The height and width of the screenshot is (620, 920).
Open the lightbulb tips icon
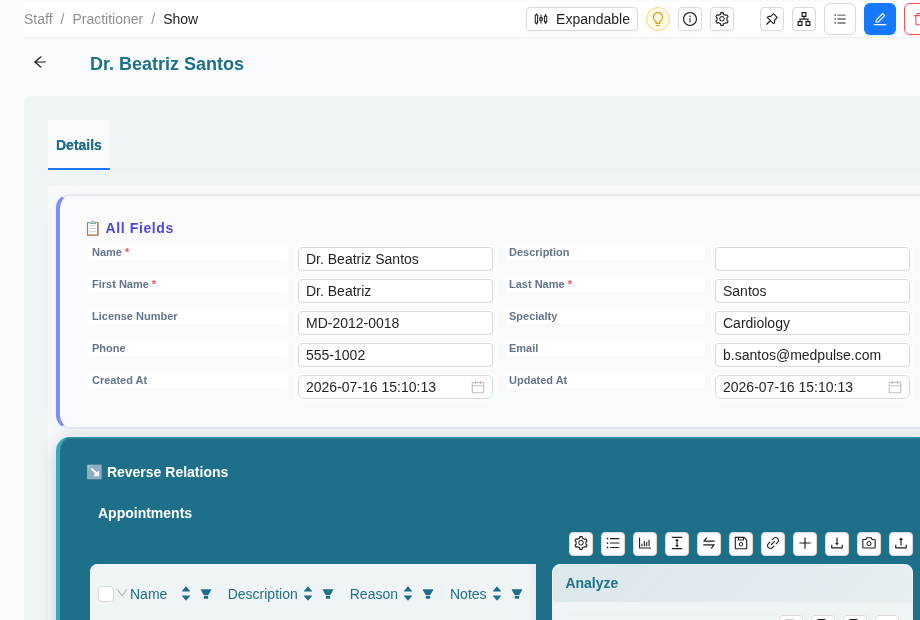tap(658, 19)
